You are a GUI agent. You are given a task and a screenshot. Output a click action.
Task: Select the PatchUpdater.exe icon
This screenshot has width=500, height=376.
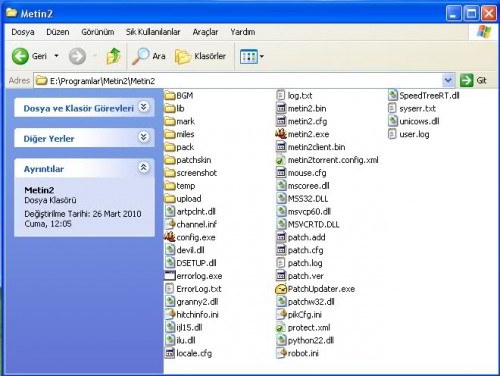coord(281,289)
